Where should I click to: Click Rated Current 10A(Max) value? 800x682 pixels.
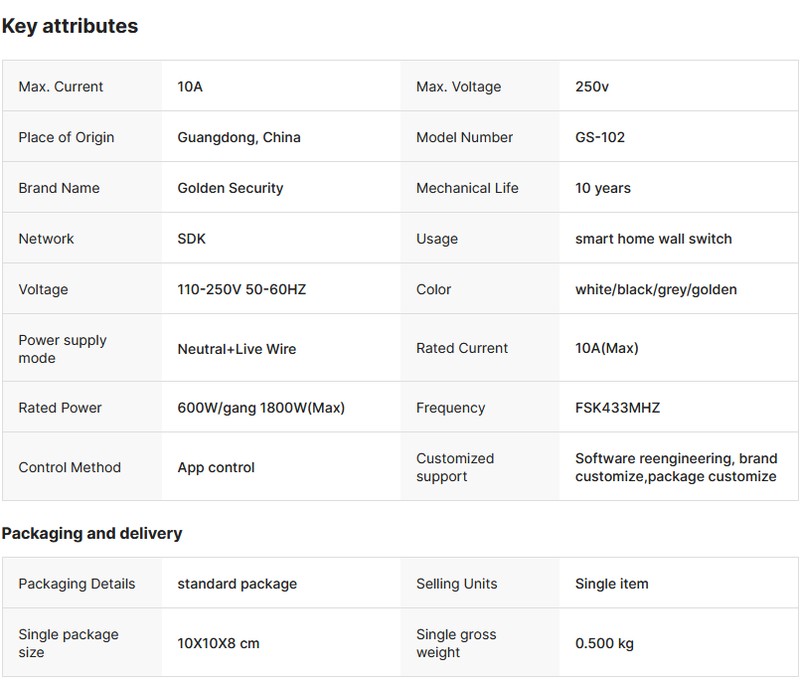(606, 348)
